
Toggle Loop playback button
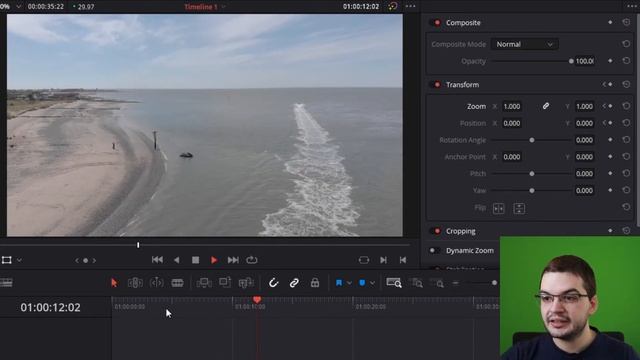coord(252,260)
